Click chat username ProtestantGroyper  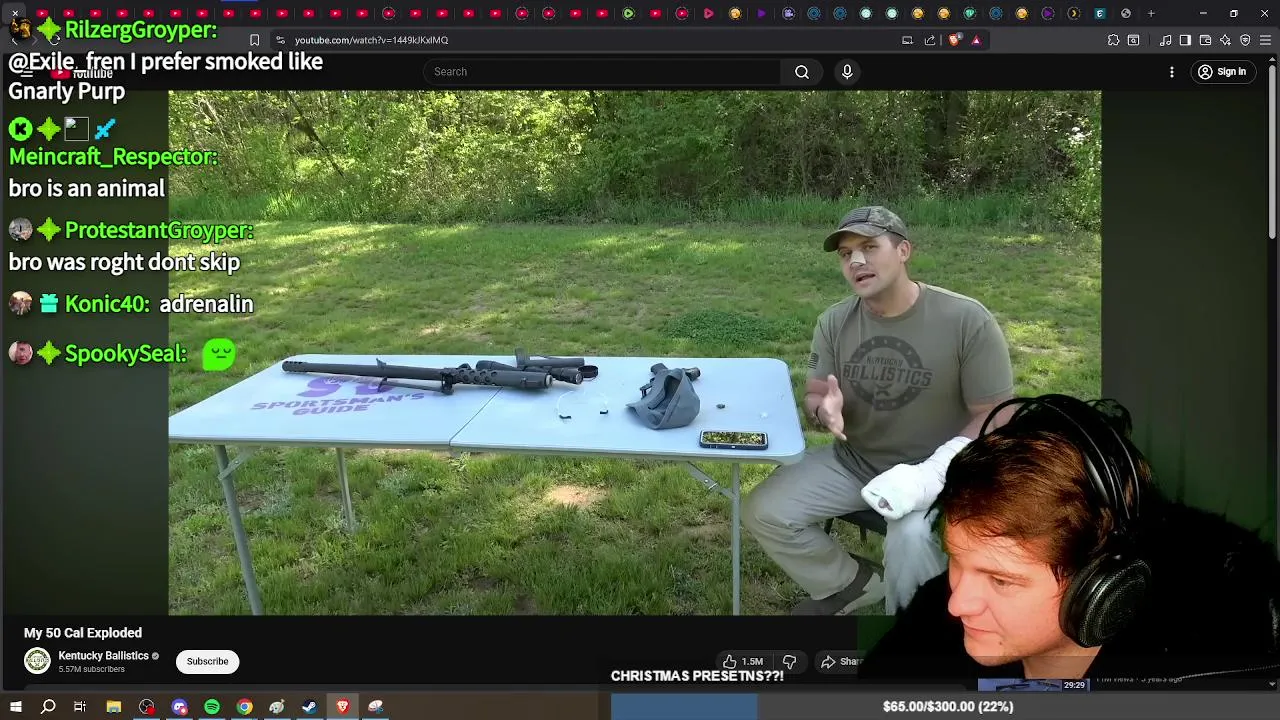click(x=159, y=231)
